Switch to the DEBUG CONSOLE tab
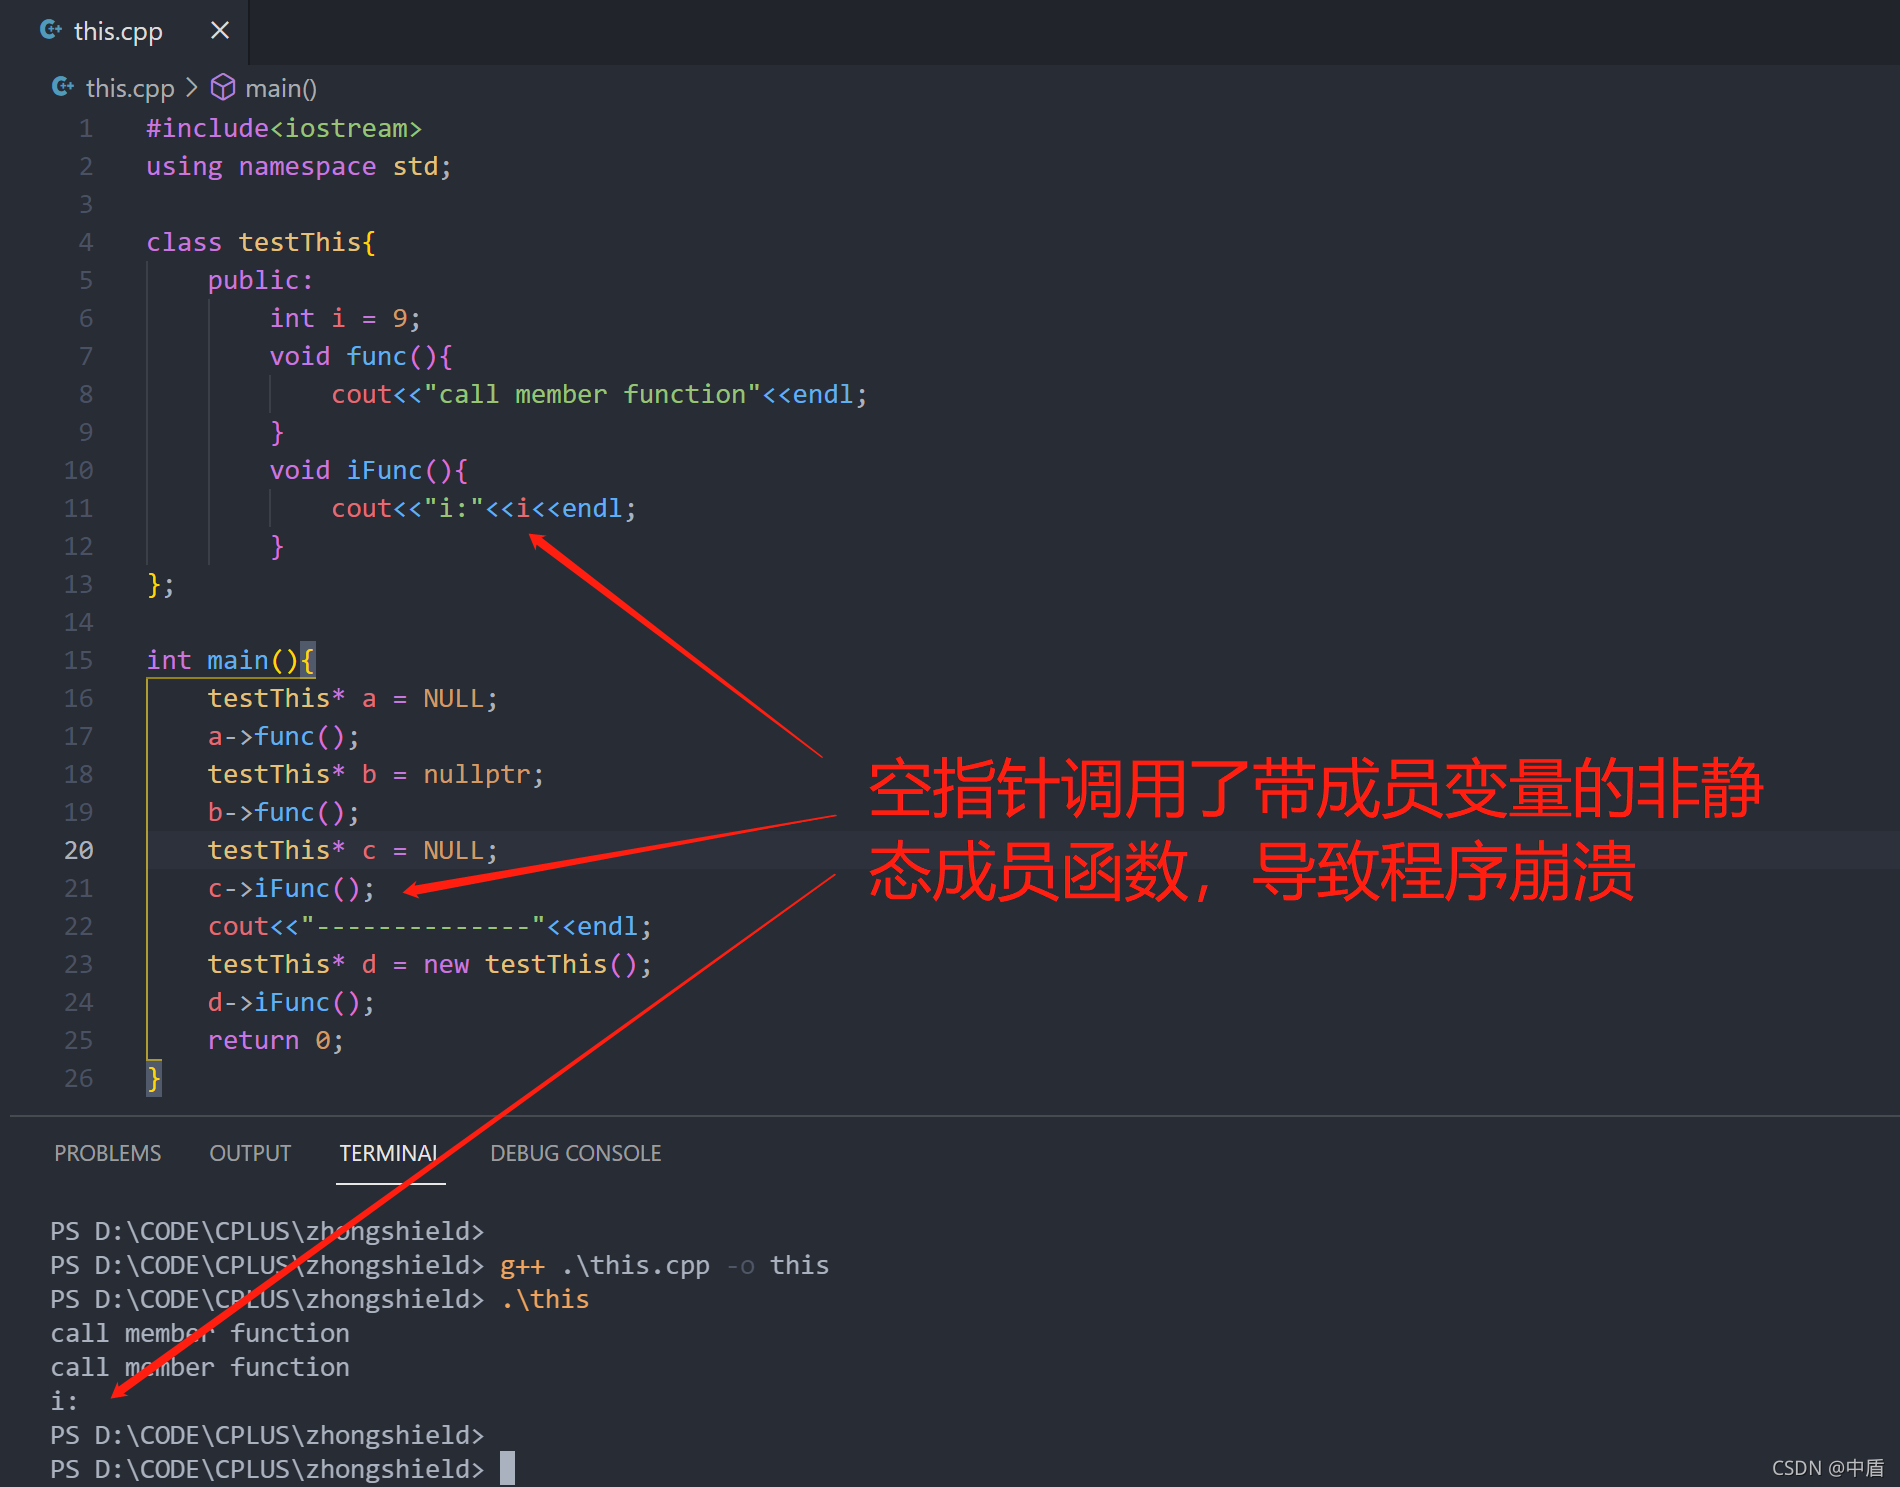This screenshot has width=1900, height=1487. point(575,1153)
